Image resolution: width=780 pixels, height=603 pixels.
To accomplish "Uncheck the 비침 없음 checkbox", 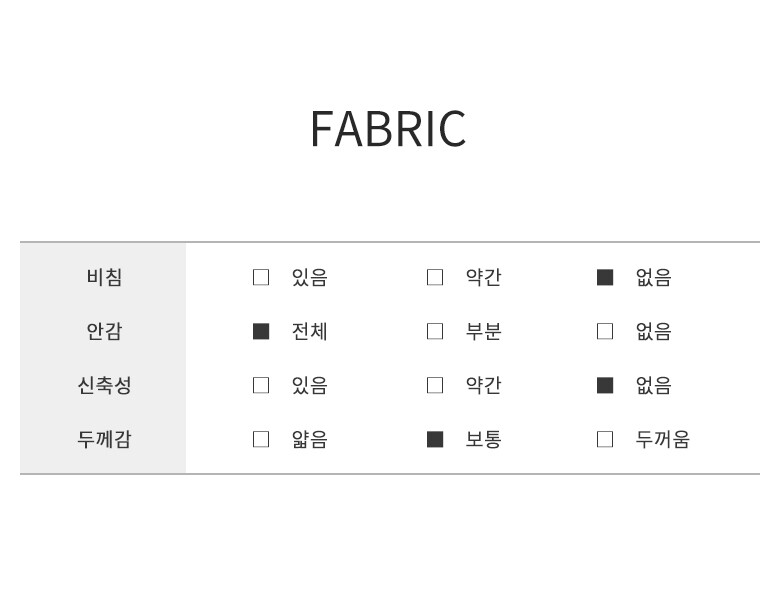I will [605, 277].
